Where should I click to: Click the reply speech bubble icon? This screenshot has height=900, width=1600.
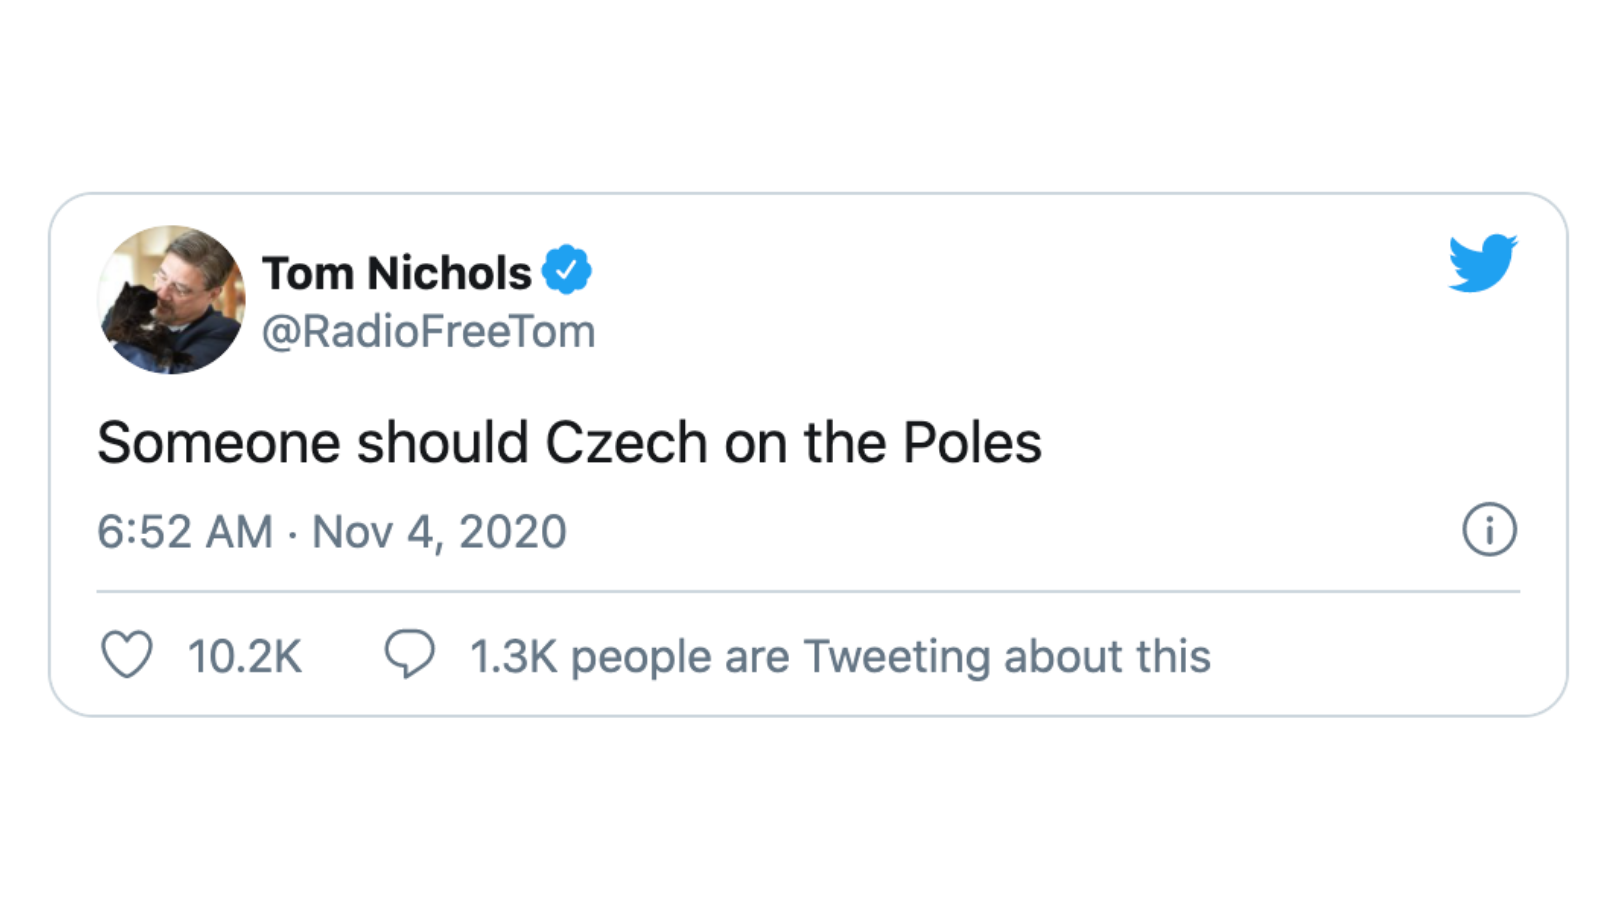point(409,654)
